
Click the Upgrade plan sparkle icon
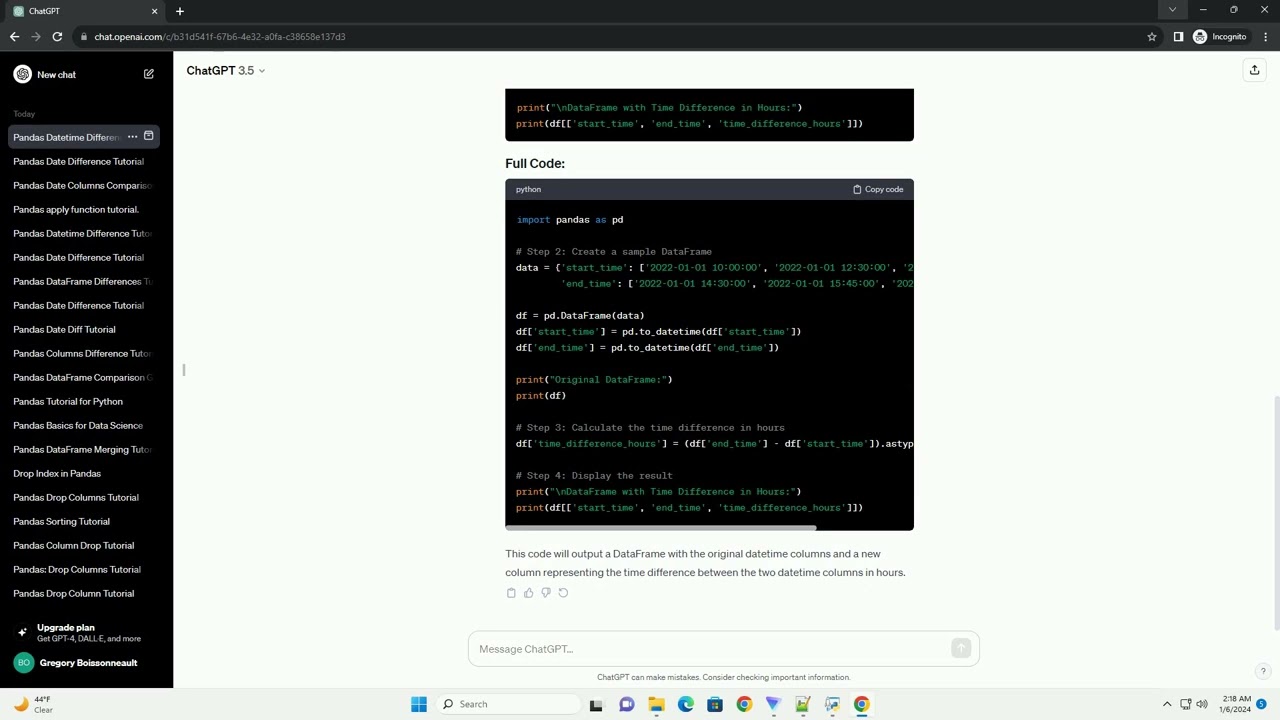22,632
